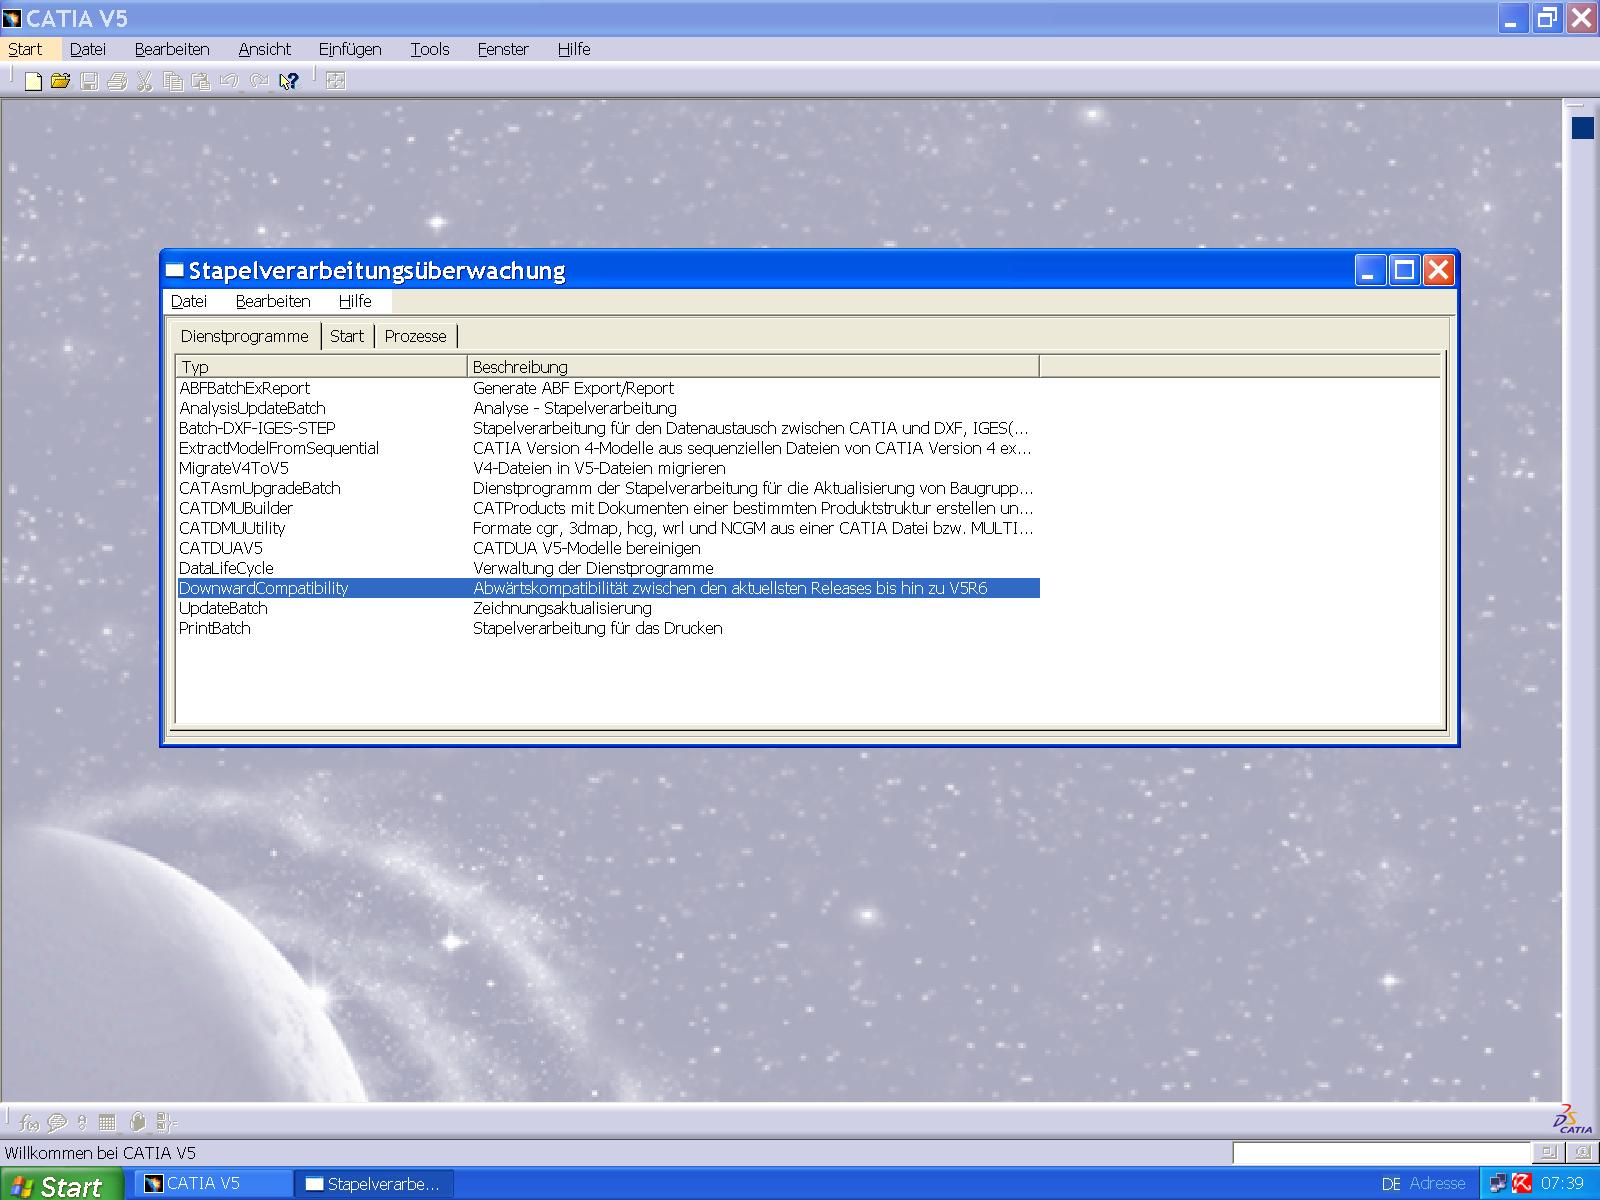This screenshot has height=1200, width=1600.
Task: Click the Beschreibung column header
Action: [x=753, y=367]
